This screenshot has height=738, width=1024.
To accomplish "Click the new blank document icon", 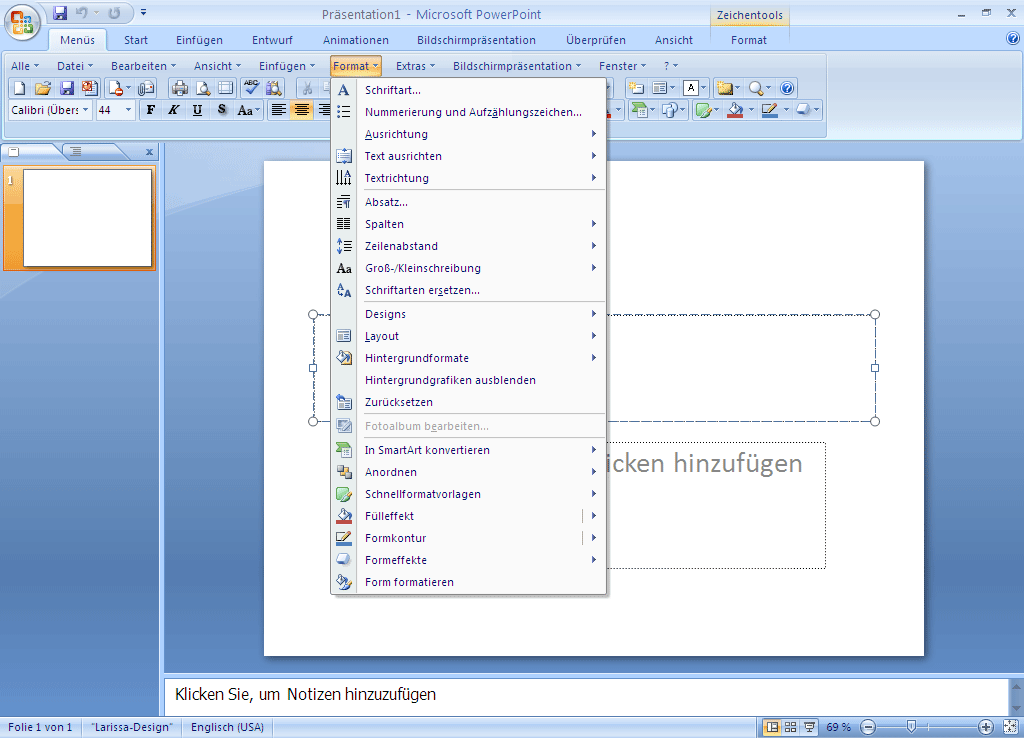I will pos(20,88).
